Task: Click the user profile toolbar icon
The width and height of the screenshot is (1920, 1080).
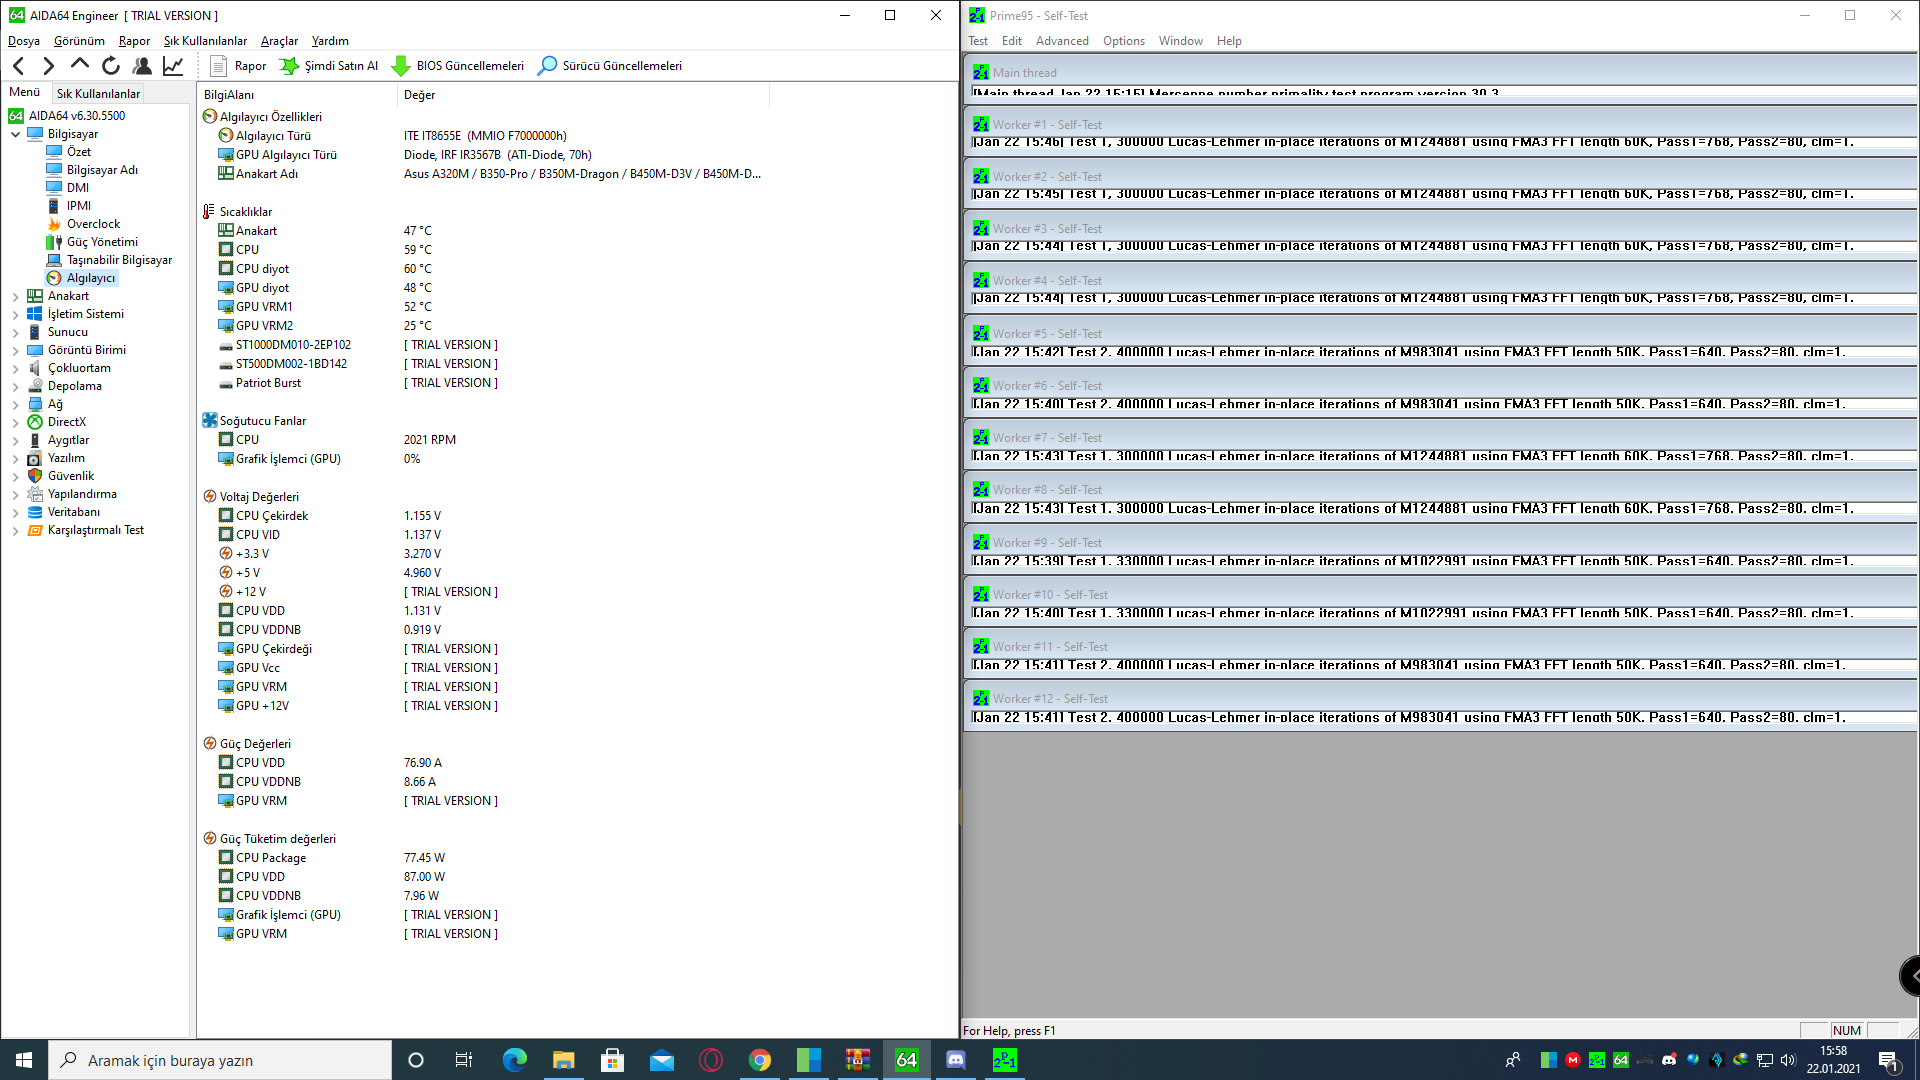Action: (142, 66)
